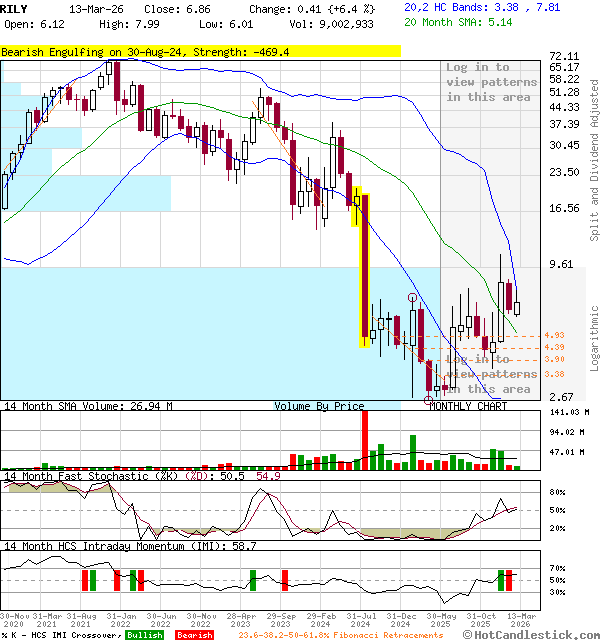Image resolution: width=600 pixels, height=640 pixels.
Task: Click the MONTHLY CHART label
Action: 468,406
